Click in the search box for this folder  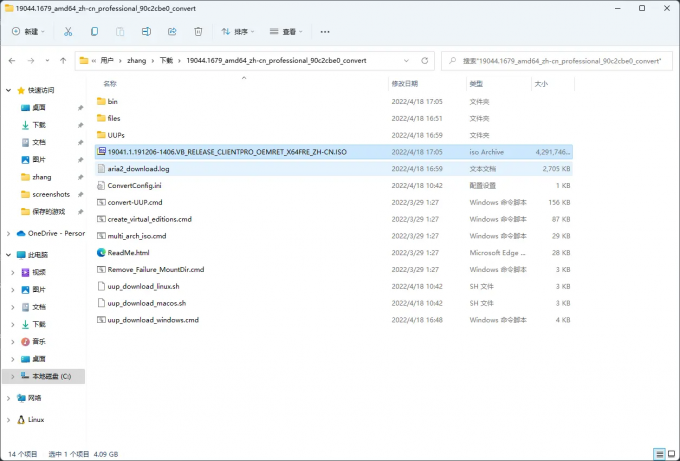[557, 61]
